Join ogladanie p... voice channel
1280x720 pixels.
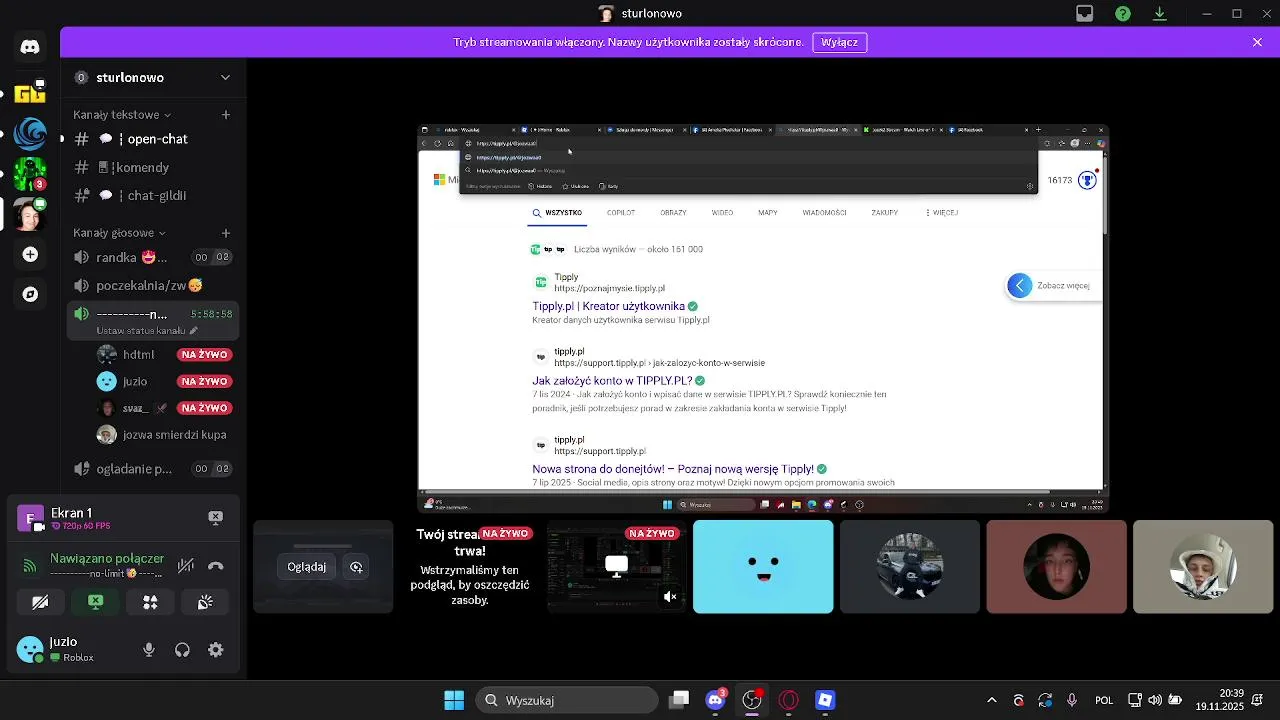[x=153, y=469]
